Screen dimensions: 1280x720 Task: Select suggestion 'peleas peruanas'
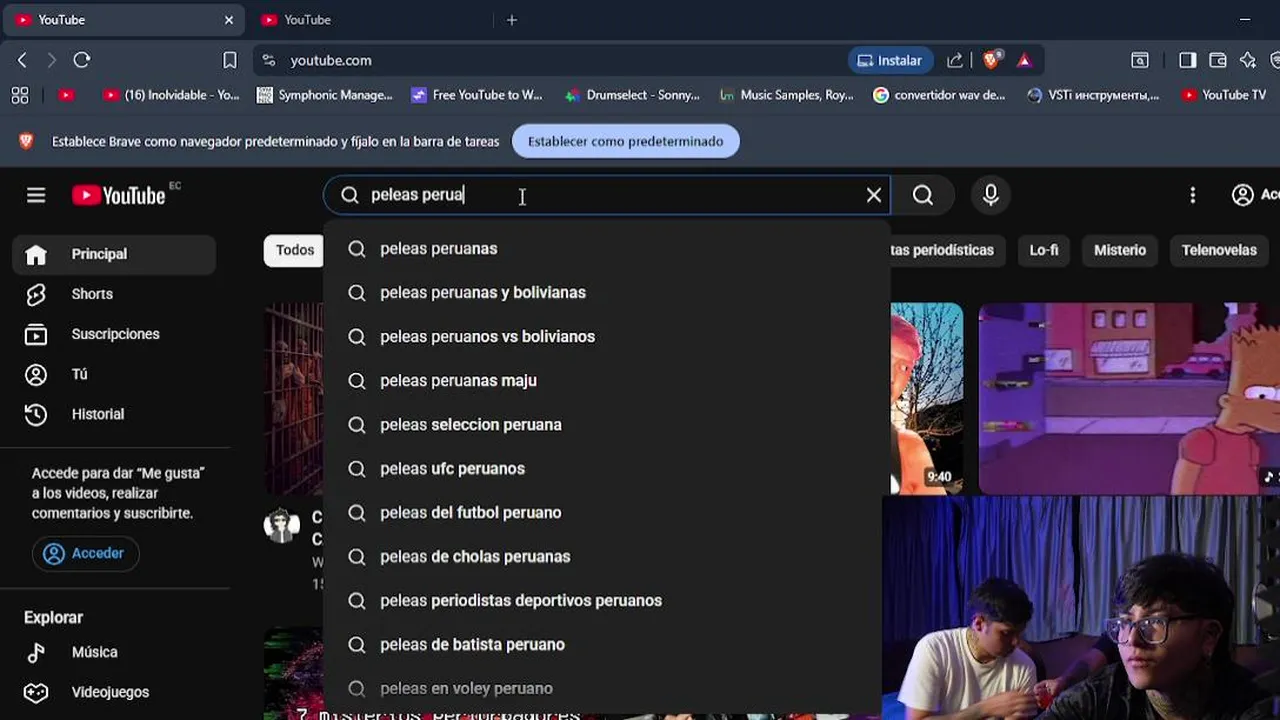[606, 249]
